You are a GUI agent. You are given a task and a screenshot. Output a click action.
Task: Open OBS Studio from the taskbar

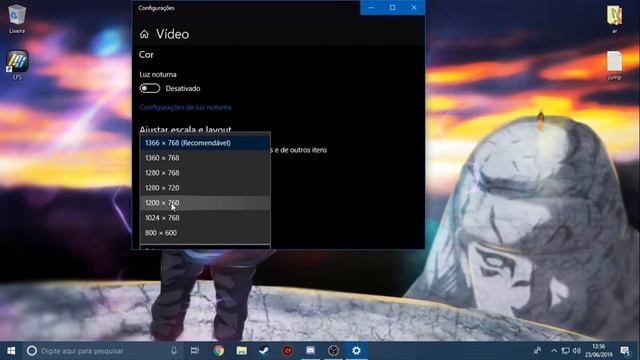pyautogui.click(x=333, y=351)
